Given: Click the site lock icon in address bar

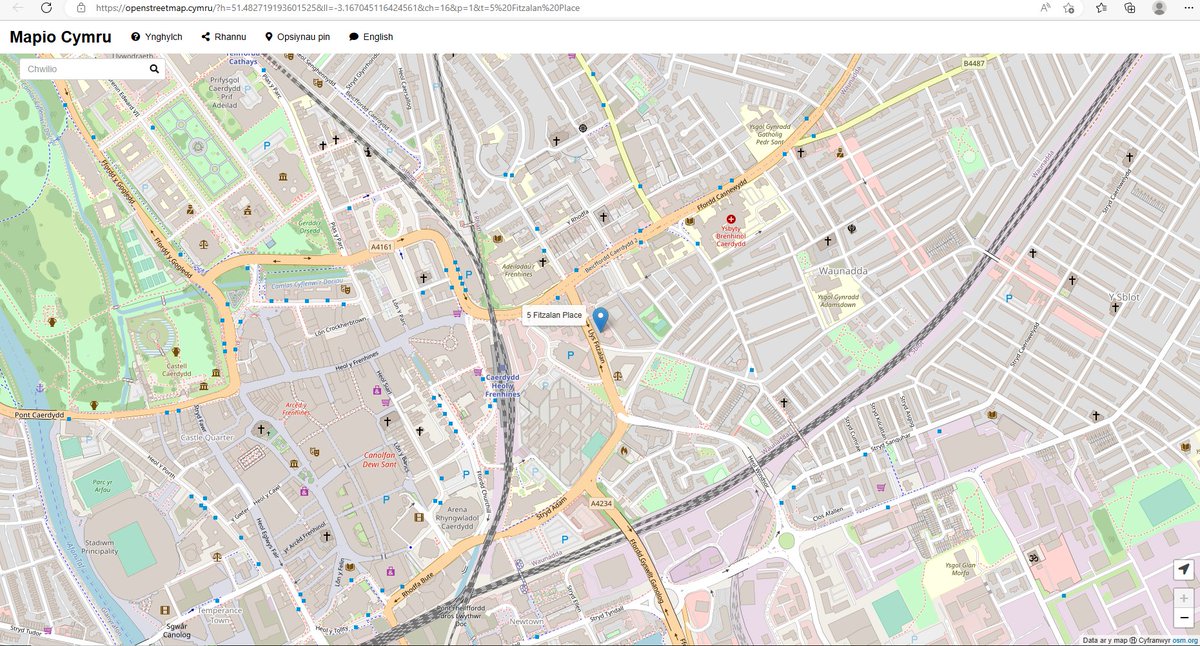Looking at the screenshot, I should [81, 8].
